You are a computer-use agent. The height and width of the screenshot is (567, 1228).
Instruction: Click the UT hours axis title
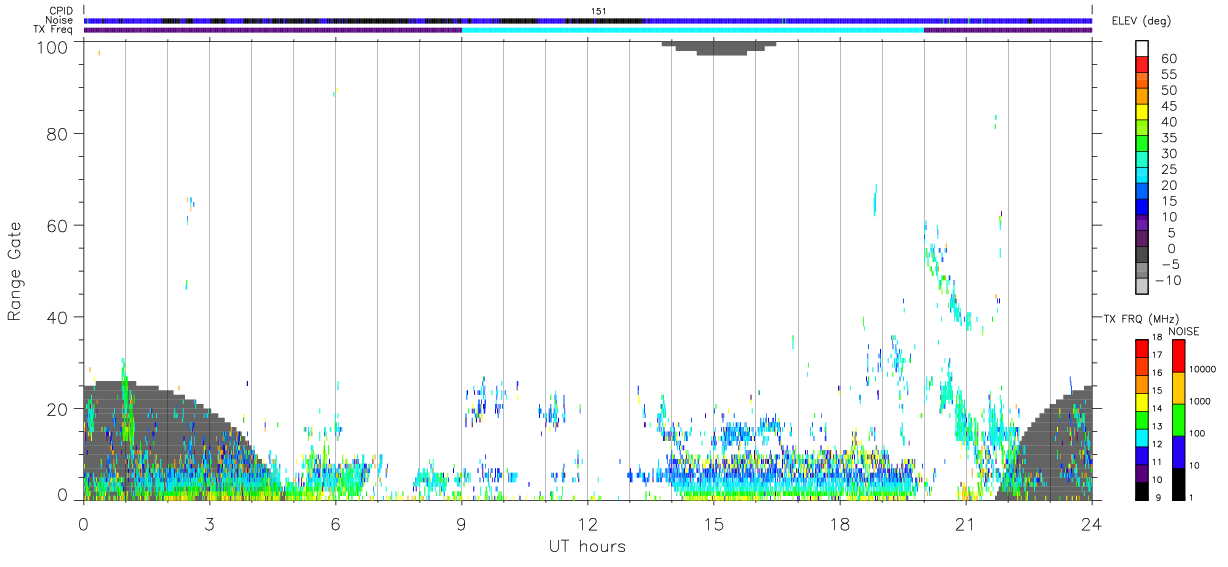[x=587, y=547]
